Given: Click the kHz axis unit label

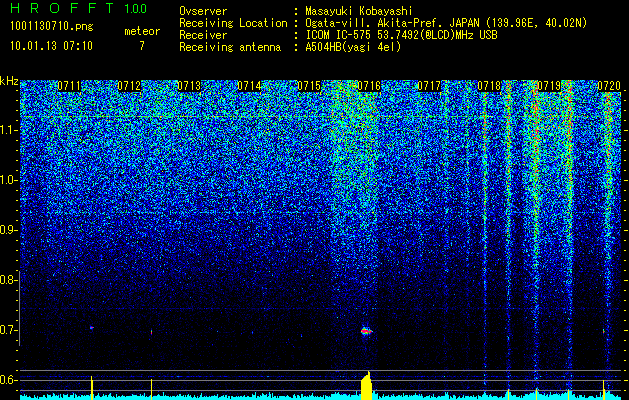Looking at the screenshot, I should 9,81.
